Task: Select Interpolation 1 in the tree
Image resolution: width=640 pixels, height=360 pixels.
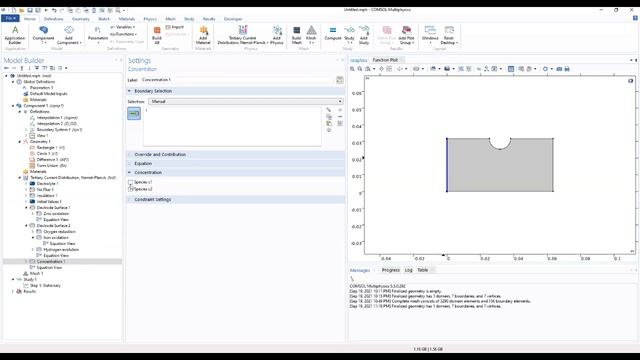Action: click(57, 118)
